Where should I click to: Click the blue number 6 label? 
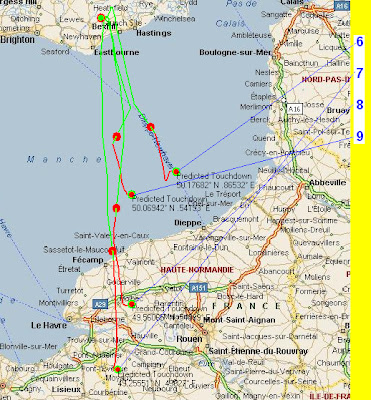360,42
